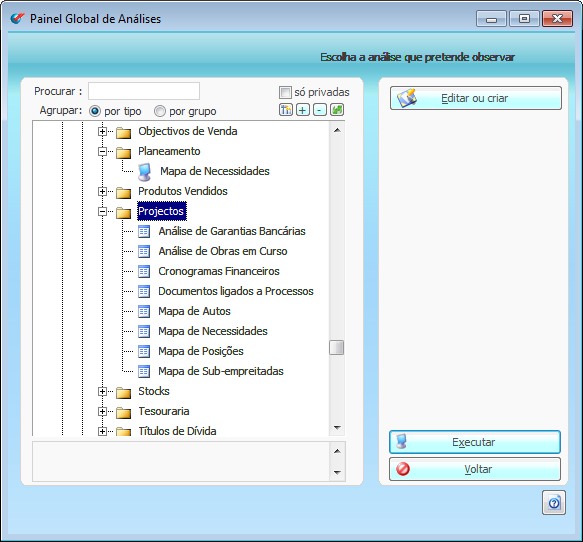Viewport: 583px width, 542px height.
Task: Click the Procurar search field
Action: pyautogui.click(x=144, y=91)
